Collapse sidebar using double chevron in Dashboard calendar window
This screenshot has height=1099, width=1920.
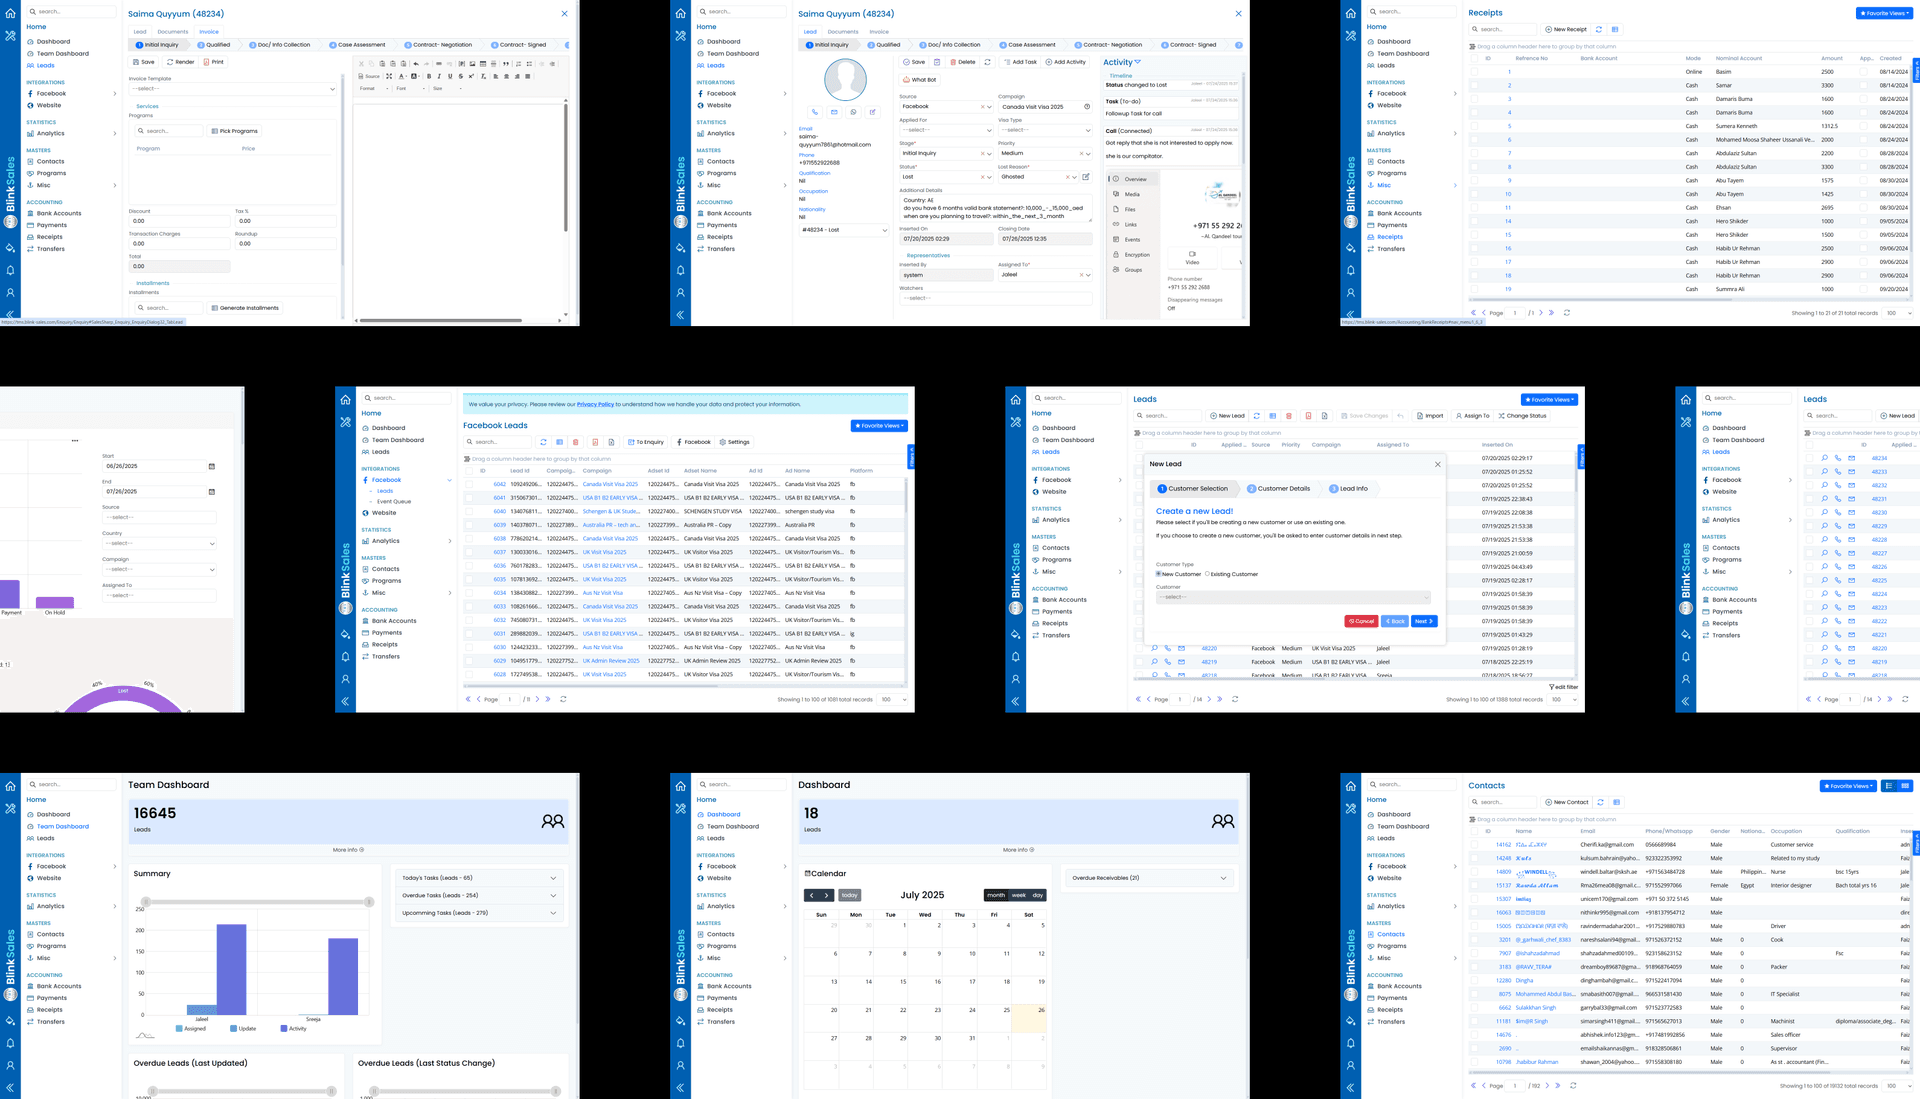680,1087
